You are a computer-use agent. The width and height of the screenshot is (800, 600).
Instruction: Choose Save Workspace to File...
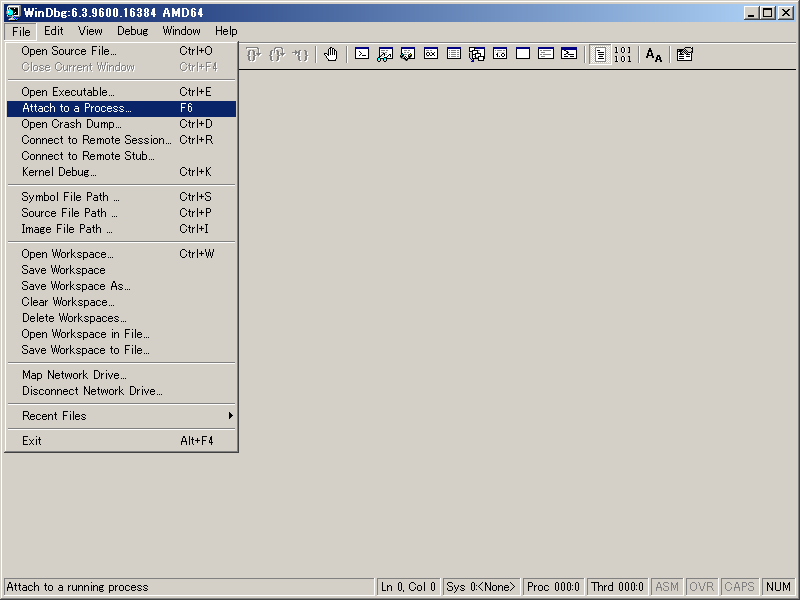pos(121,350)
